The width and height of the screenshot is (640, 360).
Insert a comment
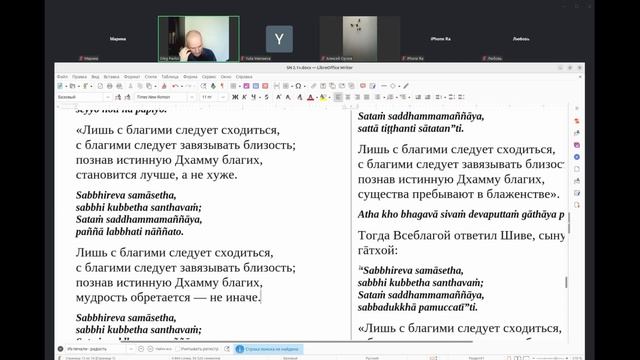[363, 86]
